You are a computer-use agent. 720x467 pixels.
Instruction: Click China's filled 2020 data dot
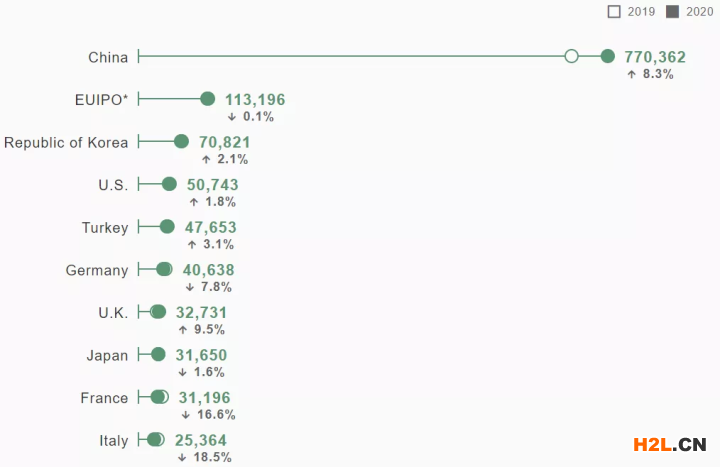[608, 56]
